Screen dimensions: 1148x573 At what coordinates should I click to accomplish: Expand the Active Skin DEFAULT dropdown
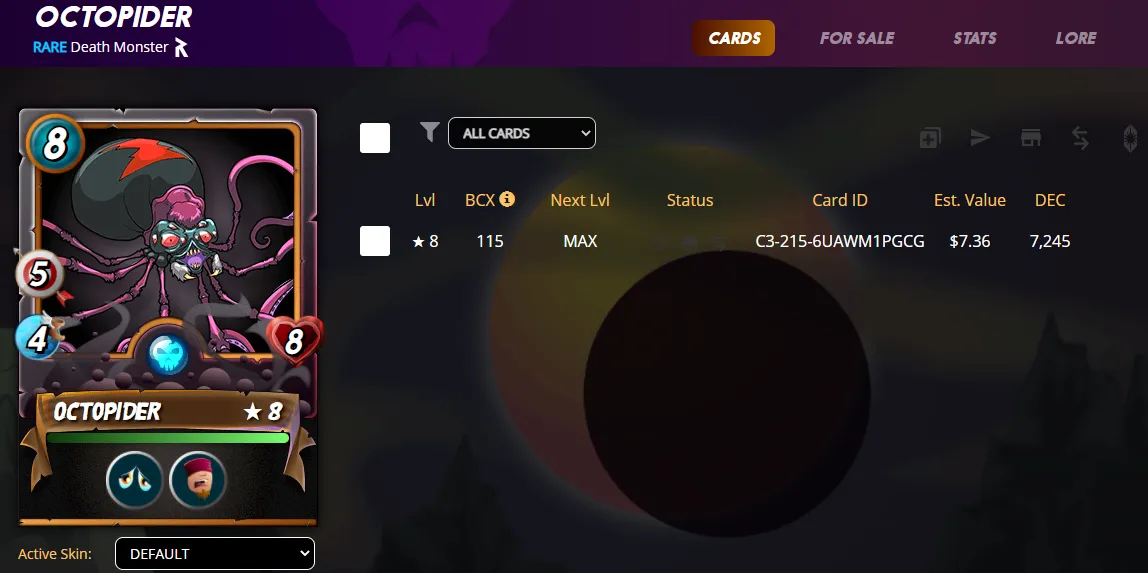point(215,554)
